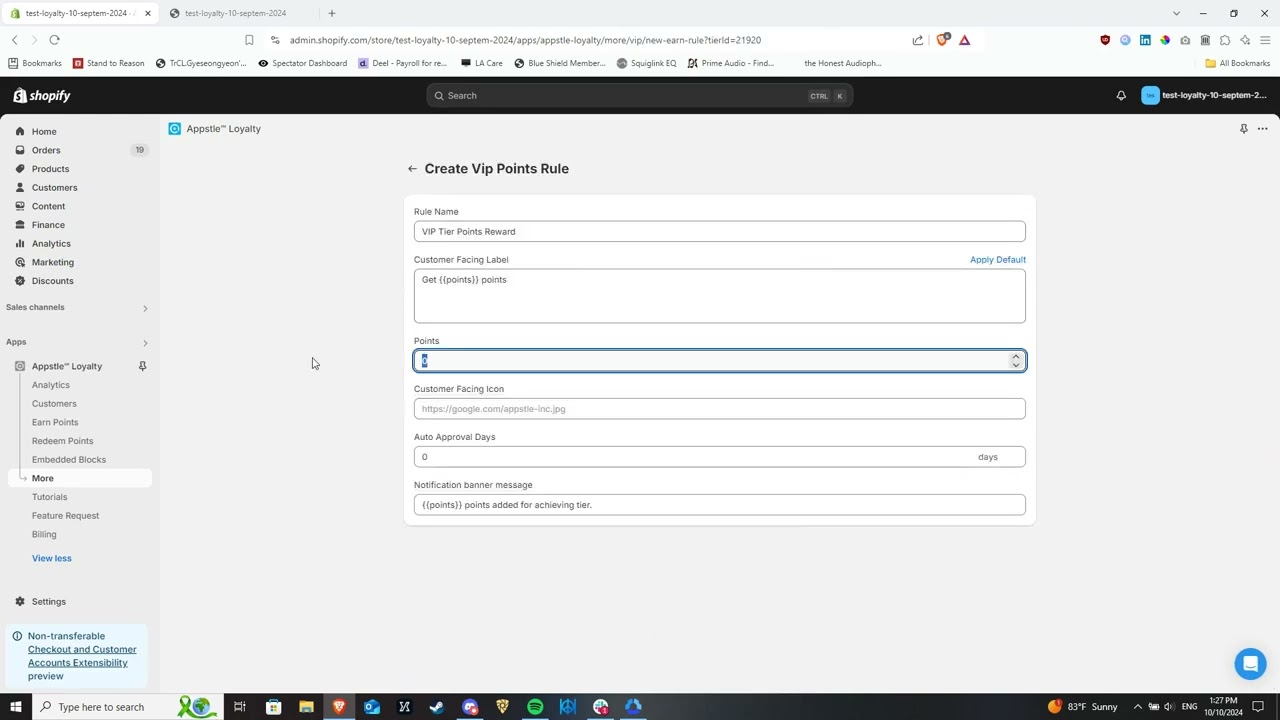The height and width of the screenshot is (720, 1280).
Task: Open Earn Points page
Action: click(55, 422)
